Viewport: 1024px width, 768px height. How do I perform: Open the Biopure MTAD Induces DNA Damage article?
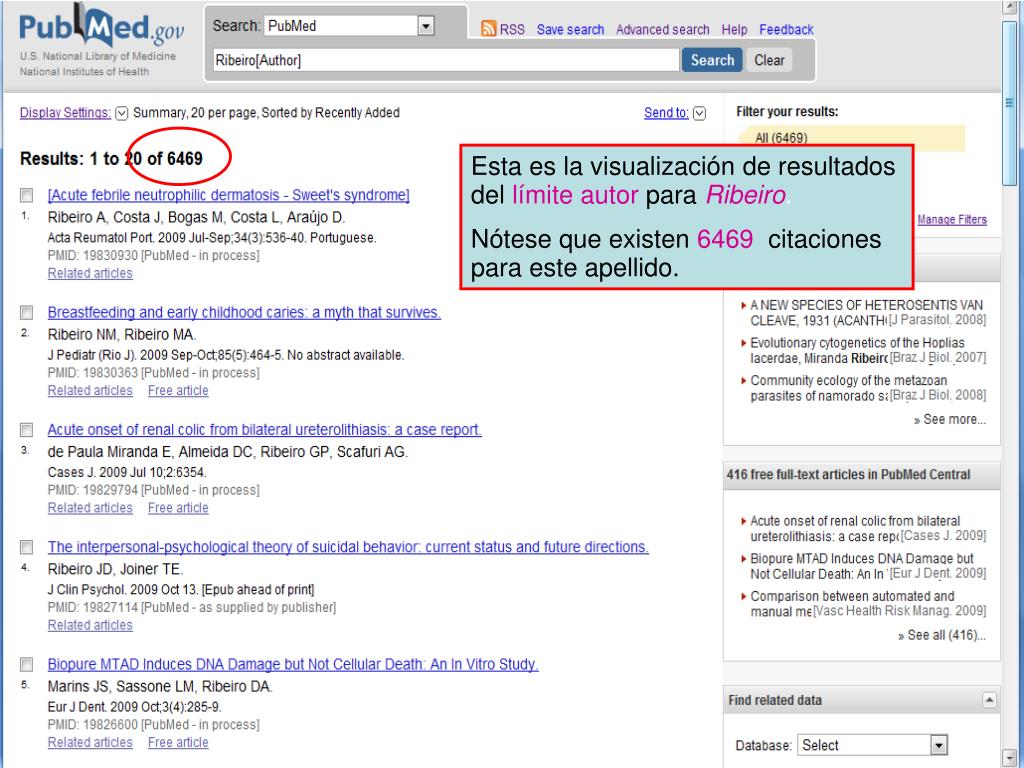[293, 664]
